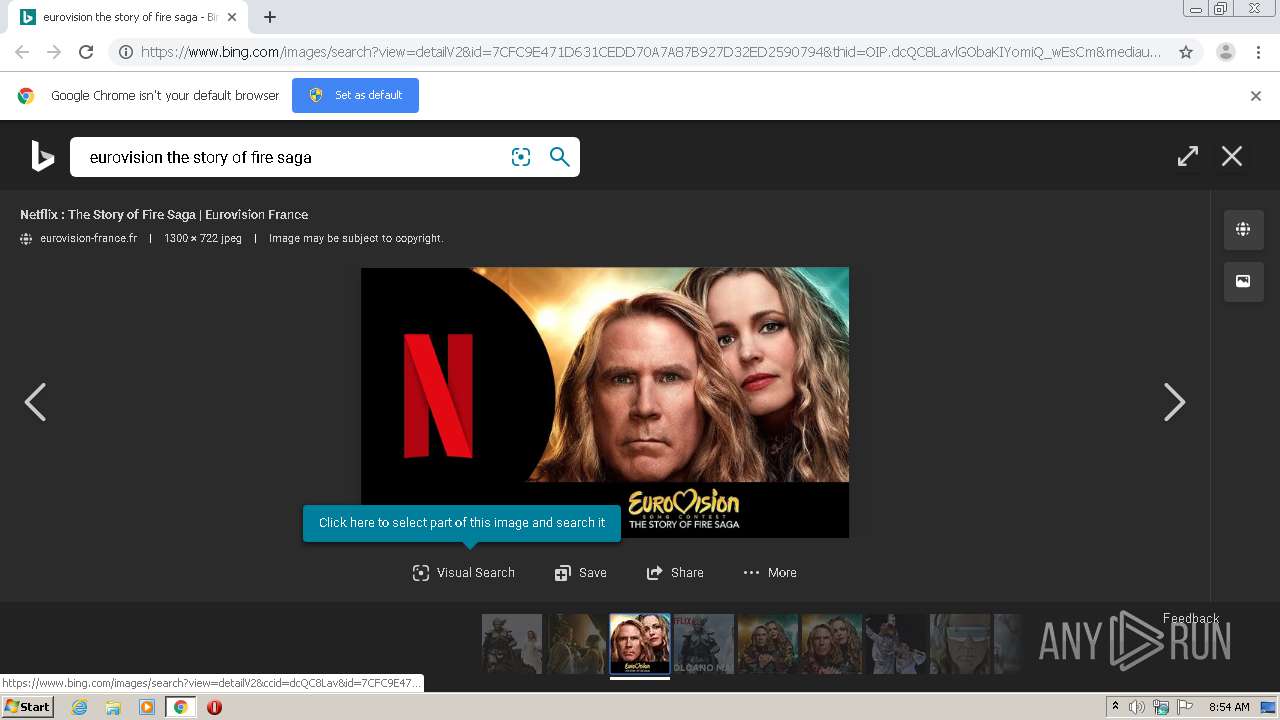The image size is (1280, 720).
Task: Show hidden system tray icons
Action: (x=1115, y=707)
